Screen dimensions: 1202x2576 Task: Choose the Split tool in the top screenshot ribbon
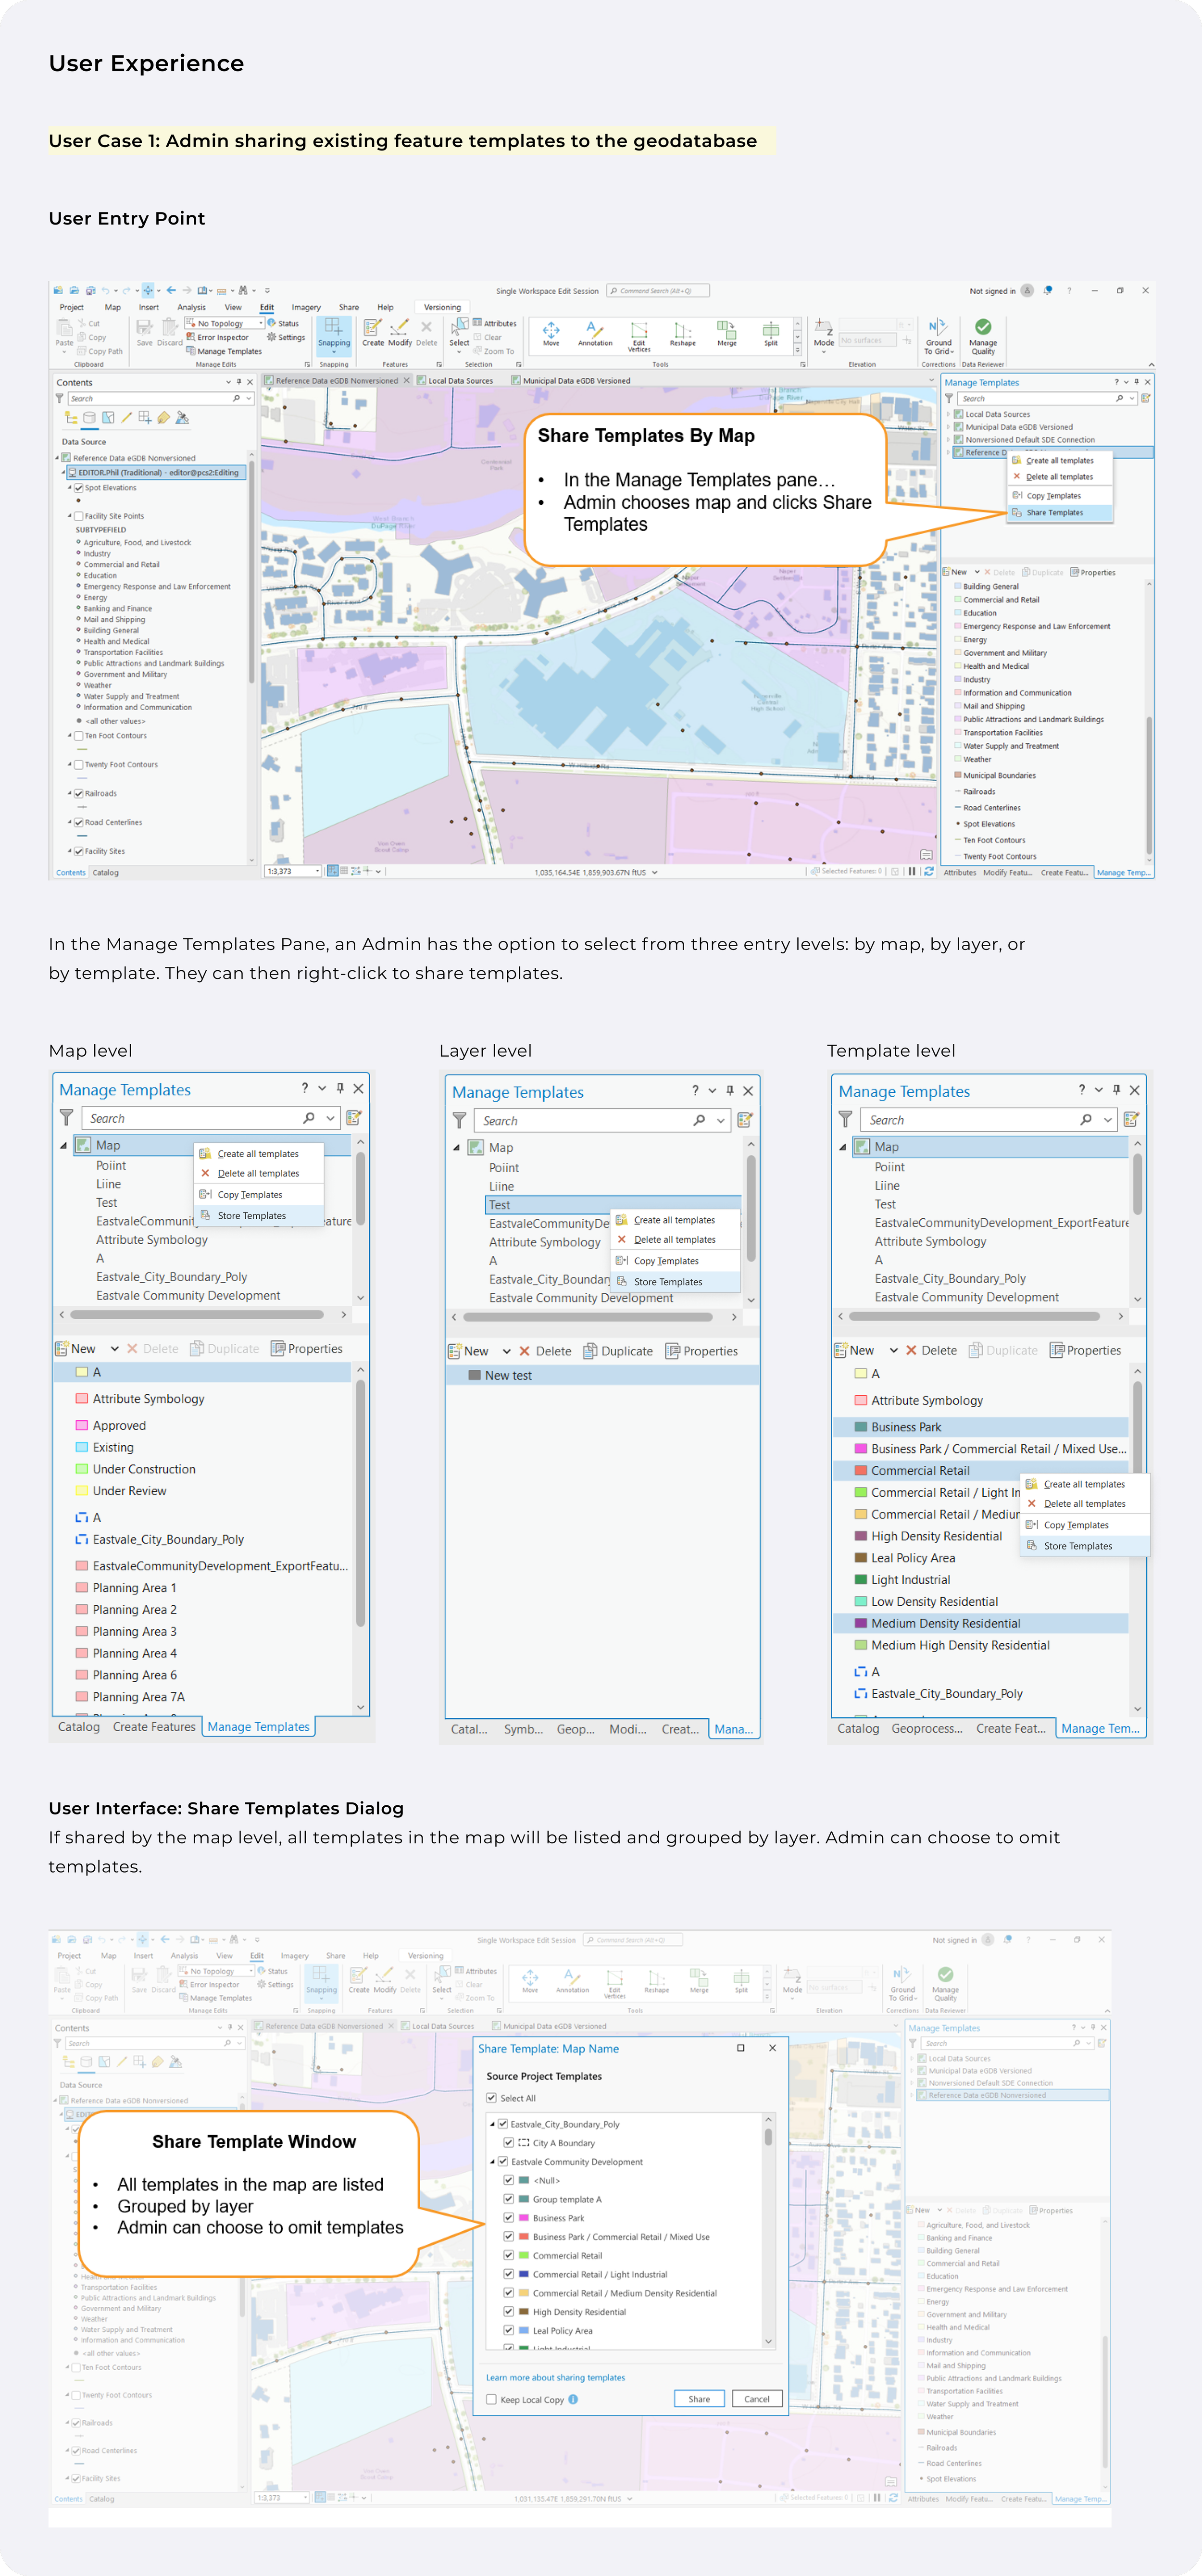point(771,333)
